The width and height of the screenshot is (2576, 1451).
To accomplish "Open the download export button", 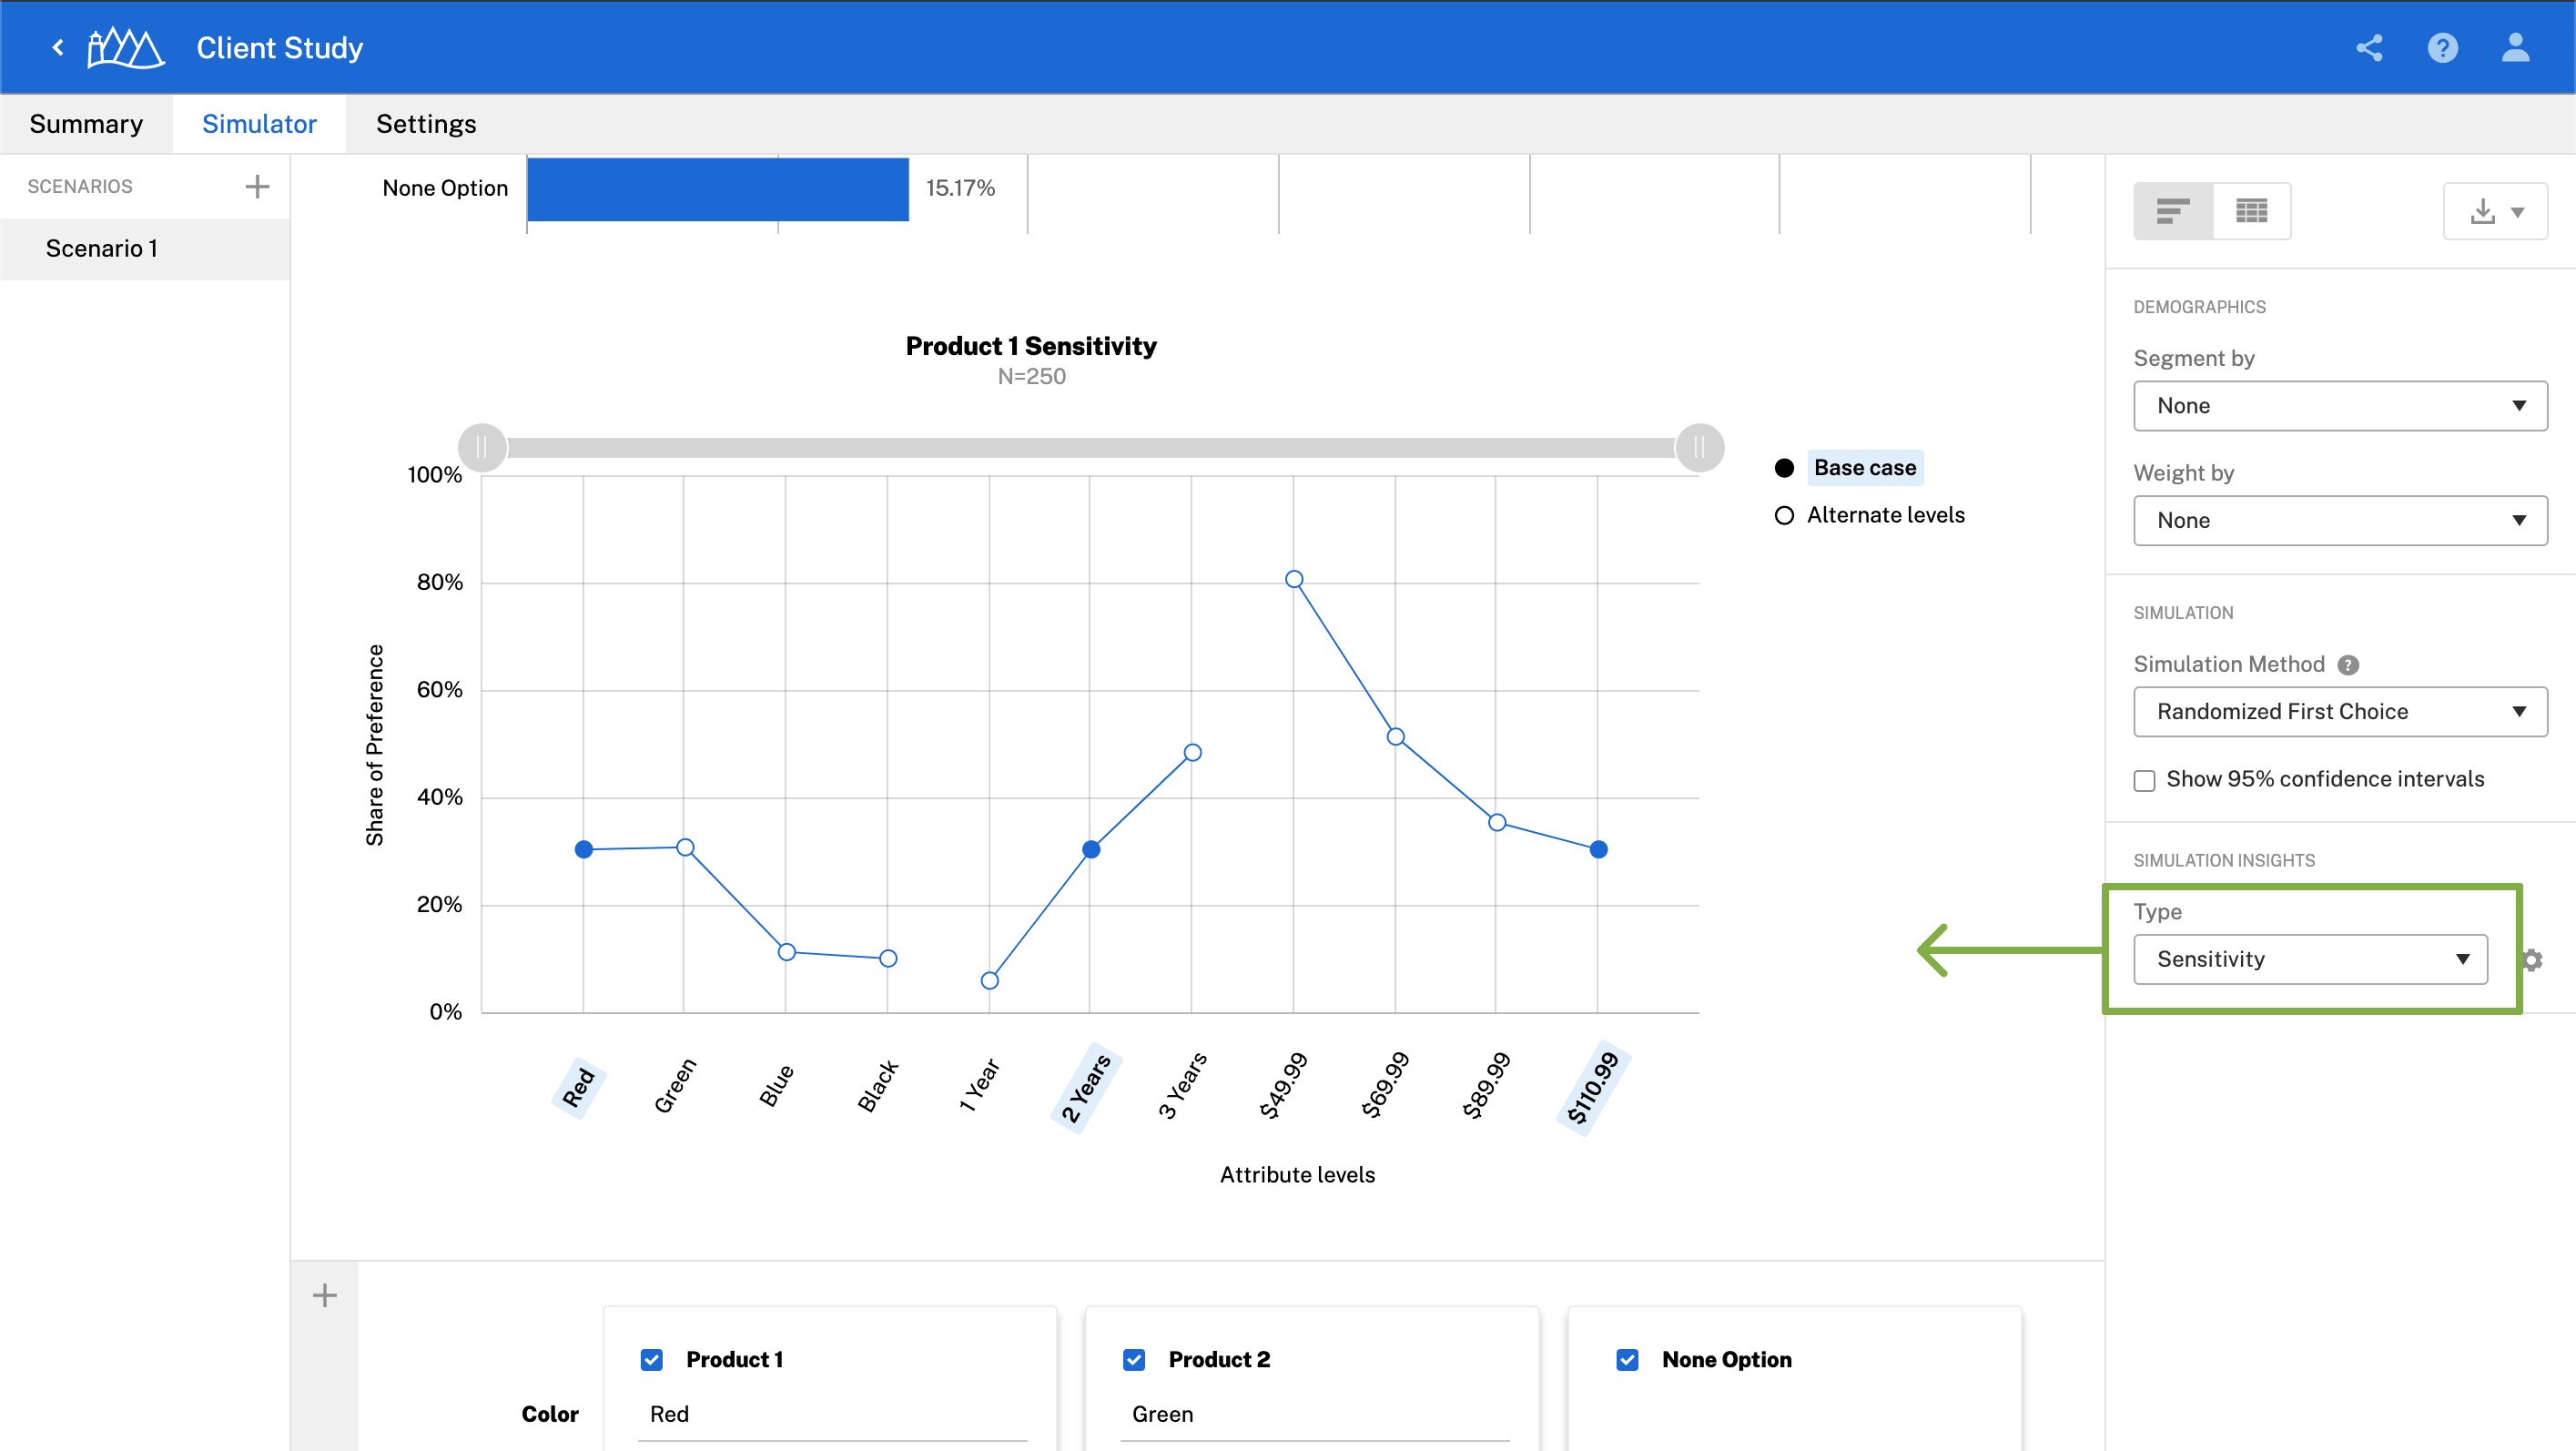I will click(2495, 211).
